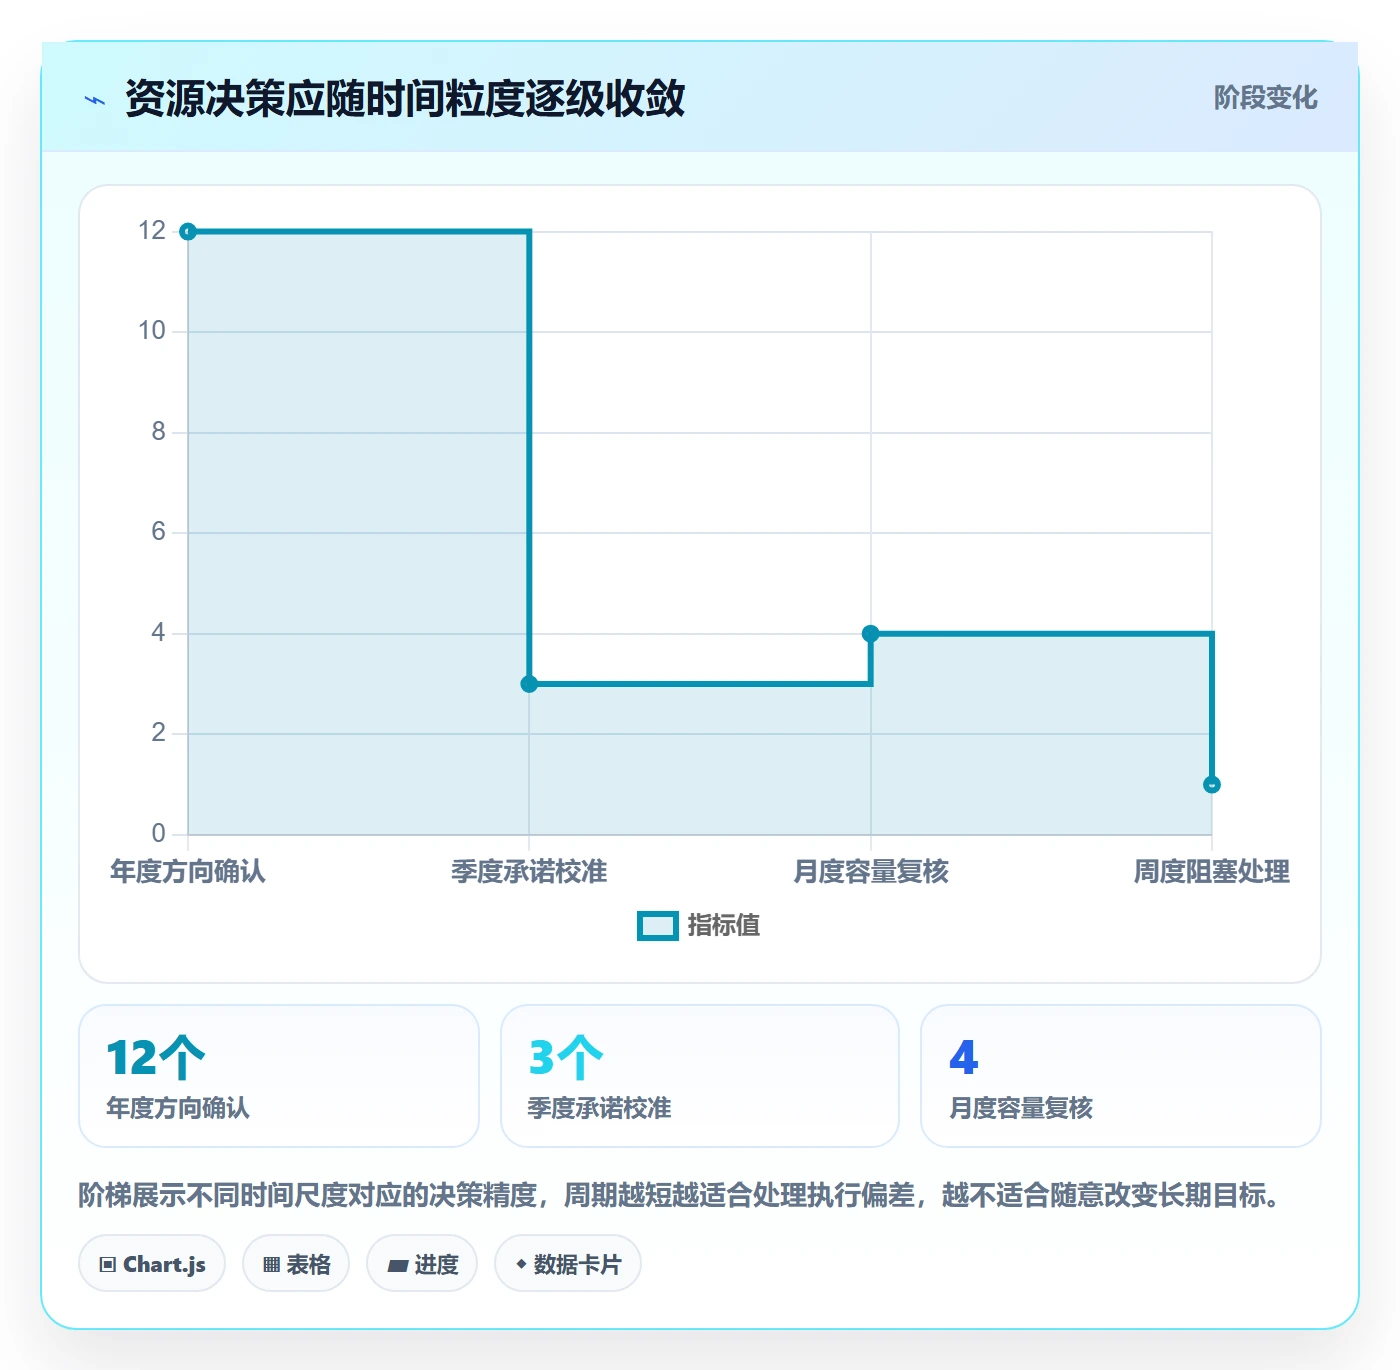Screen dimensions: 1400x1370
Task: Click the diamond icon in 数据卡片 tag
Action: [521, 1265]
